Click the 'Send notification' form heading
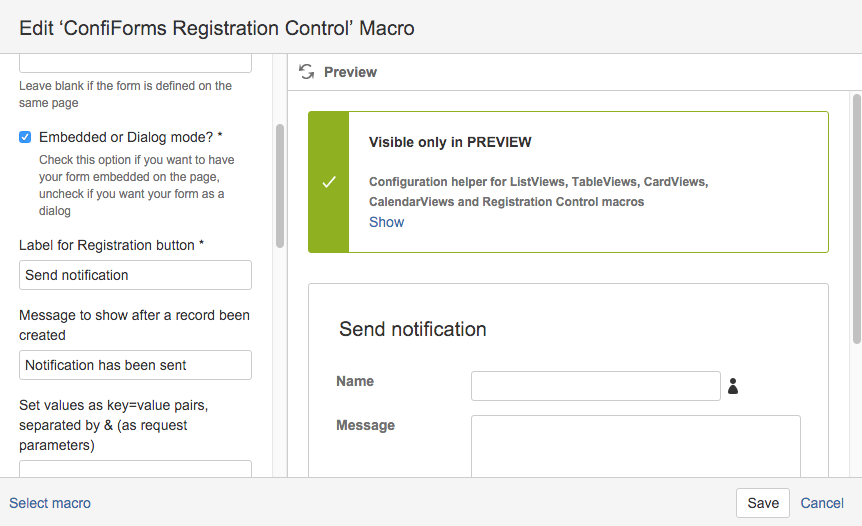This screenshot has width=862, height=526. coord(412,329)
